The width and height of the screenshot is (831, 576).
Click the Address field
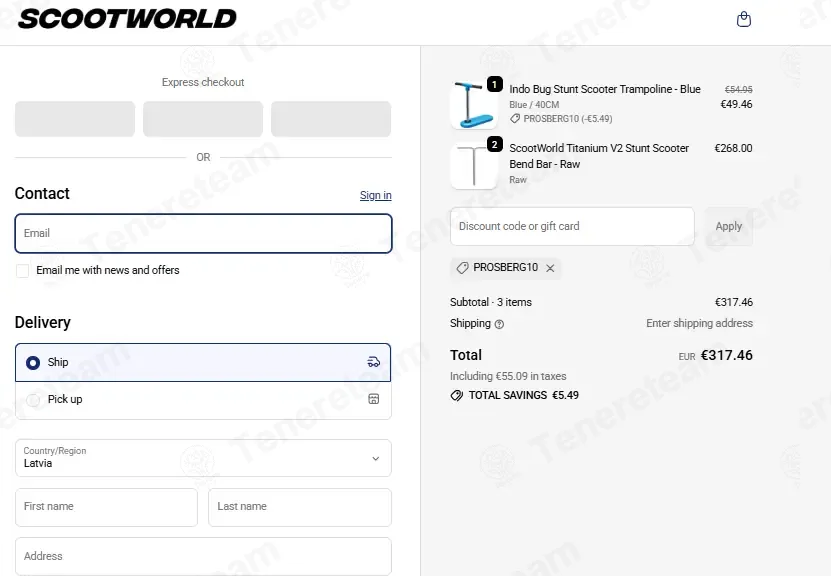(x=204, y=556)
